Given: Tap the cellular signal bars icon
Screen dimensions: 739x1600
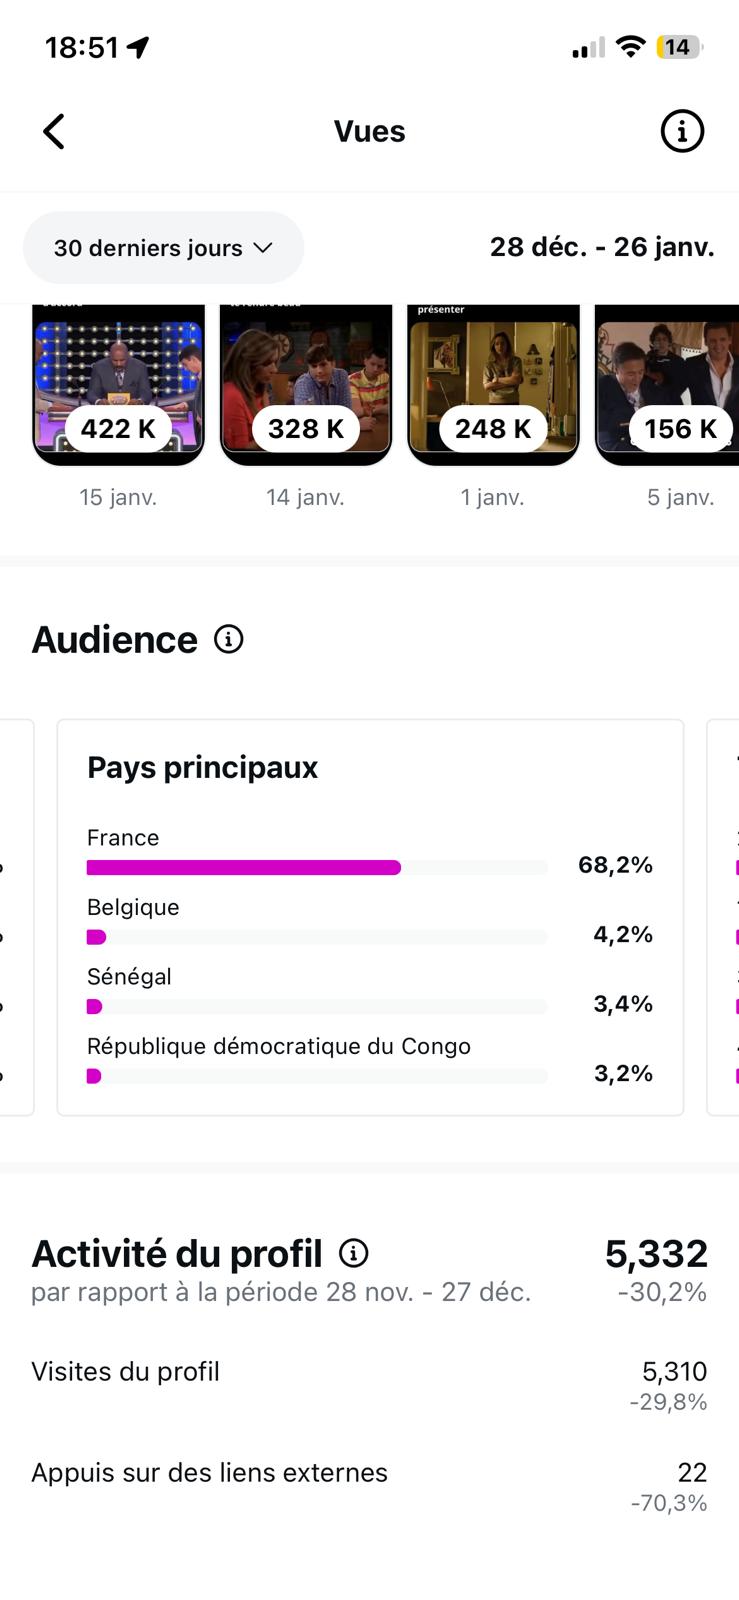Looking at the screenshot, I should pyautogui.click(x=588, y=47).
